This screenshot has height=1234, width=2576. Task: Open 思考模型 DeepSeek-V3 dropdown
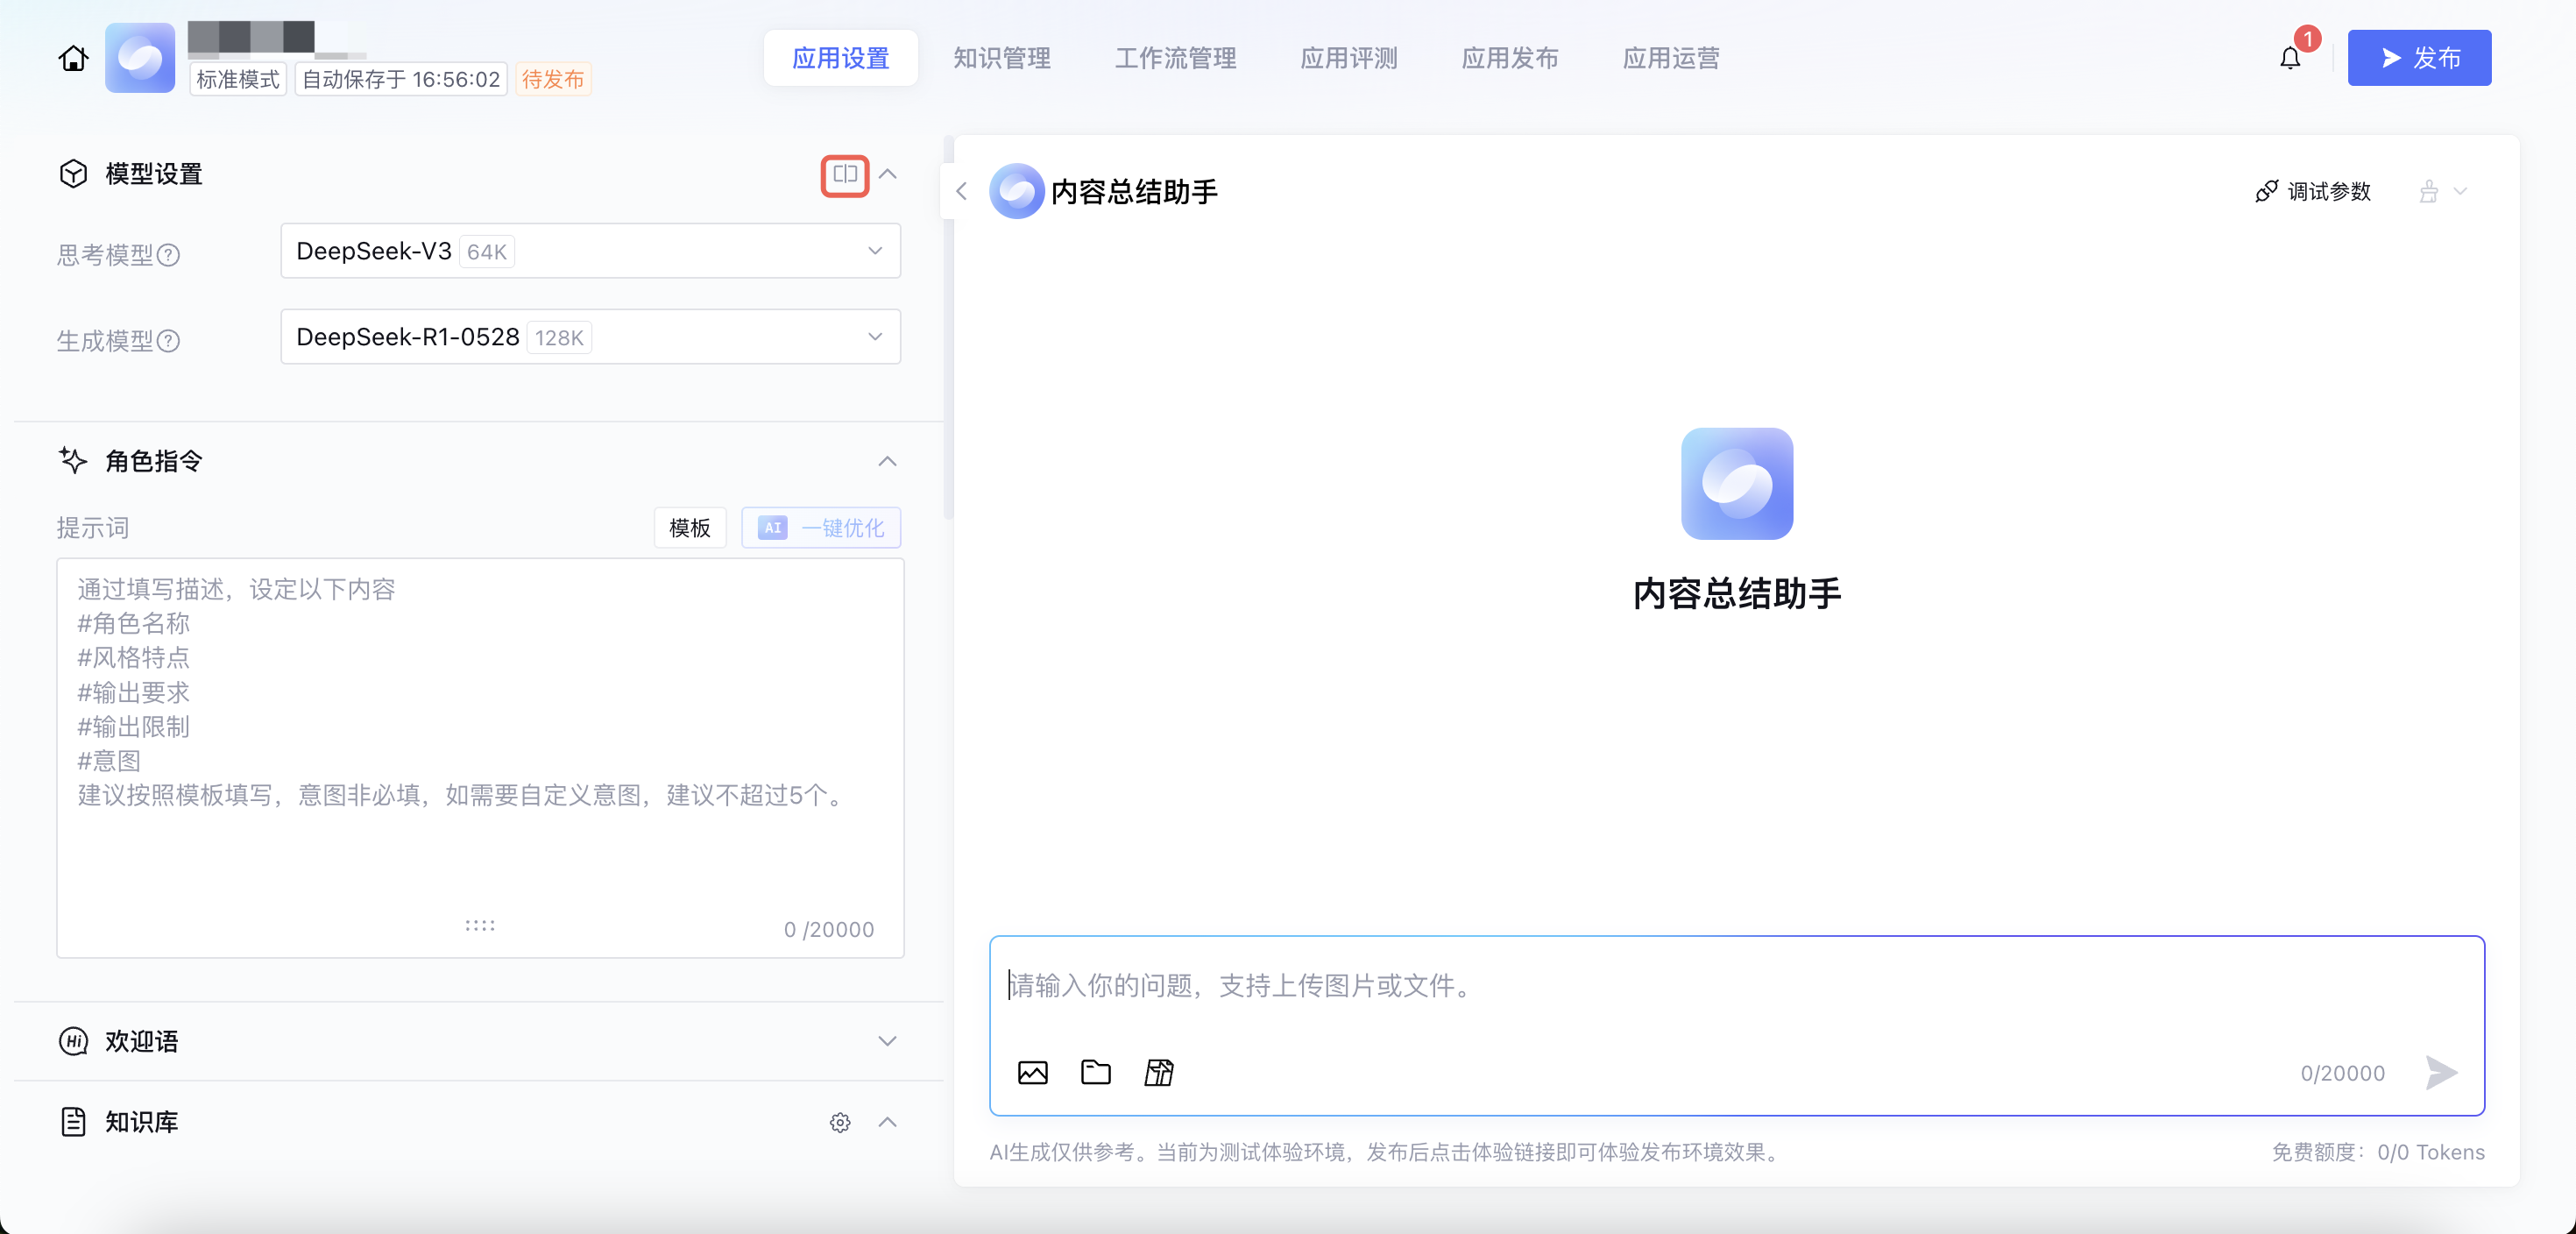click(590, 251)
